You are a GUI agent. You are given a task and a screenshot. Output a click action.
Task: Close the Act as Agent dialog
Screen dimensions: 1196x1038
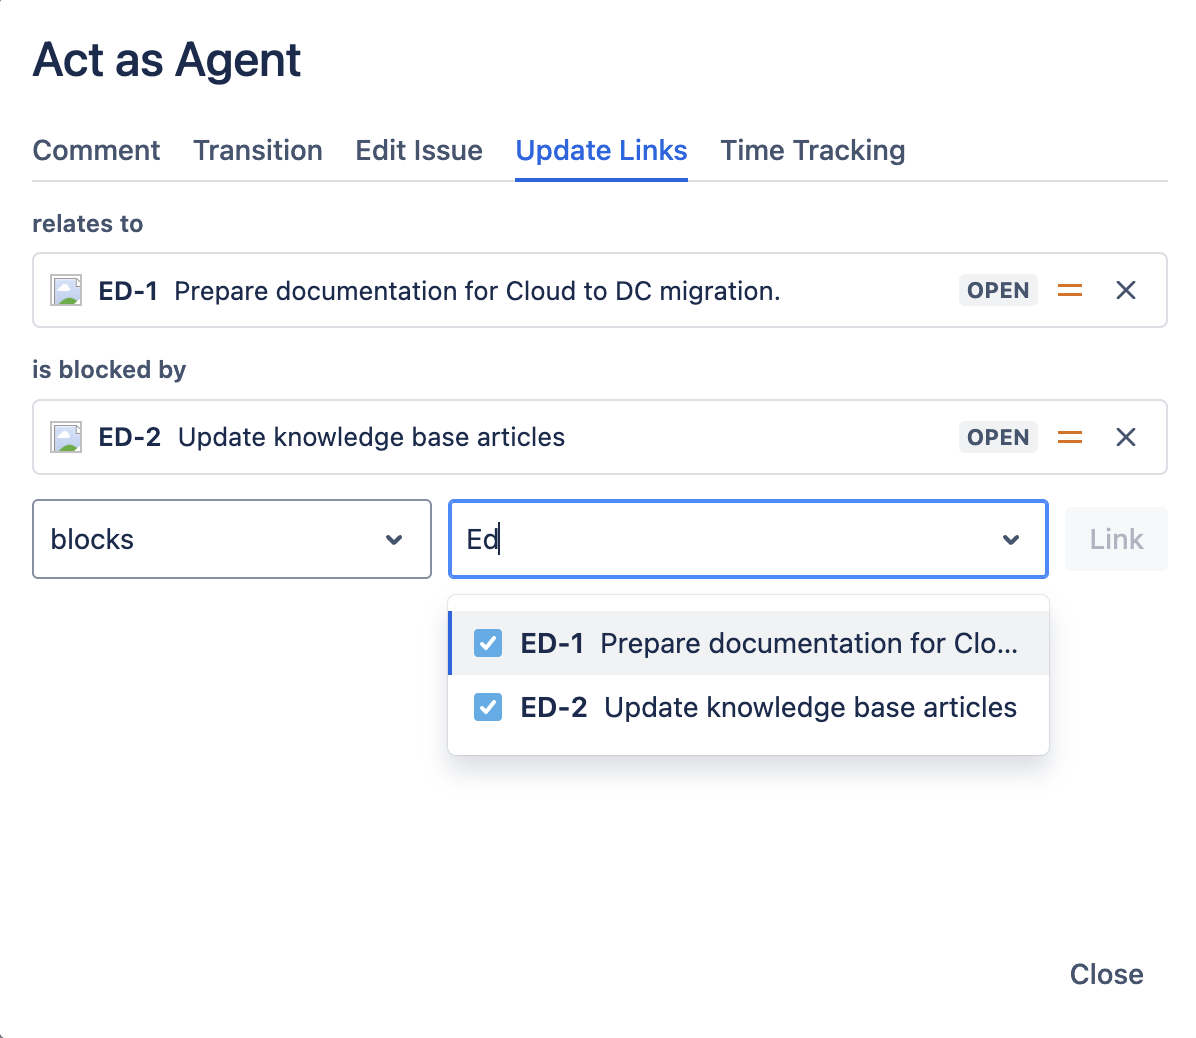(1106, 974)
